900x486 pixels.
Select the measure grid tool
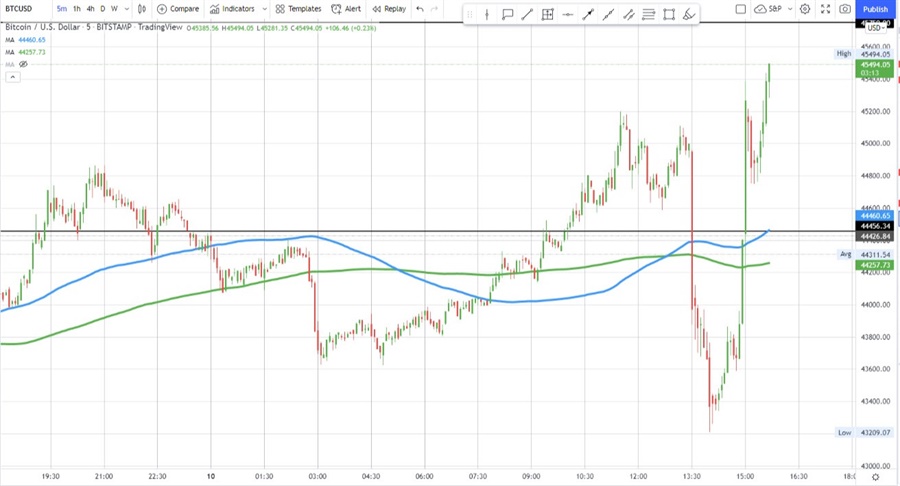[548, 15]
